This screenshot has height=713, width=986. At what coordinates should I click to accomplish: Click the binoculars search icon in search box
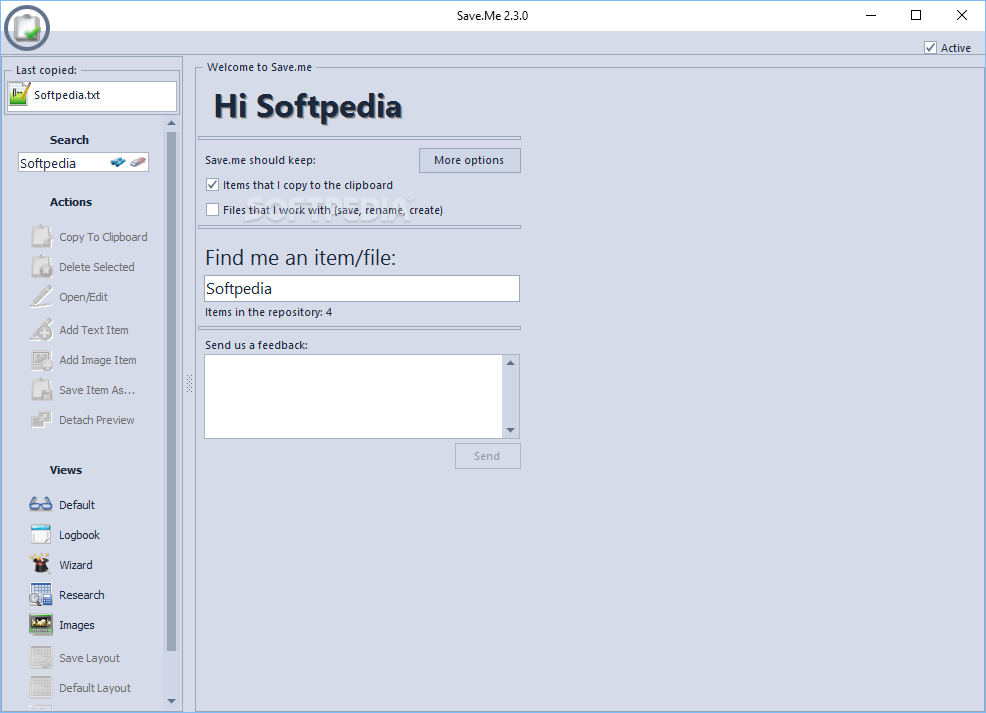pyautogui.click(x=118, y=162)
